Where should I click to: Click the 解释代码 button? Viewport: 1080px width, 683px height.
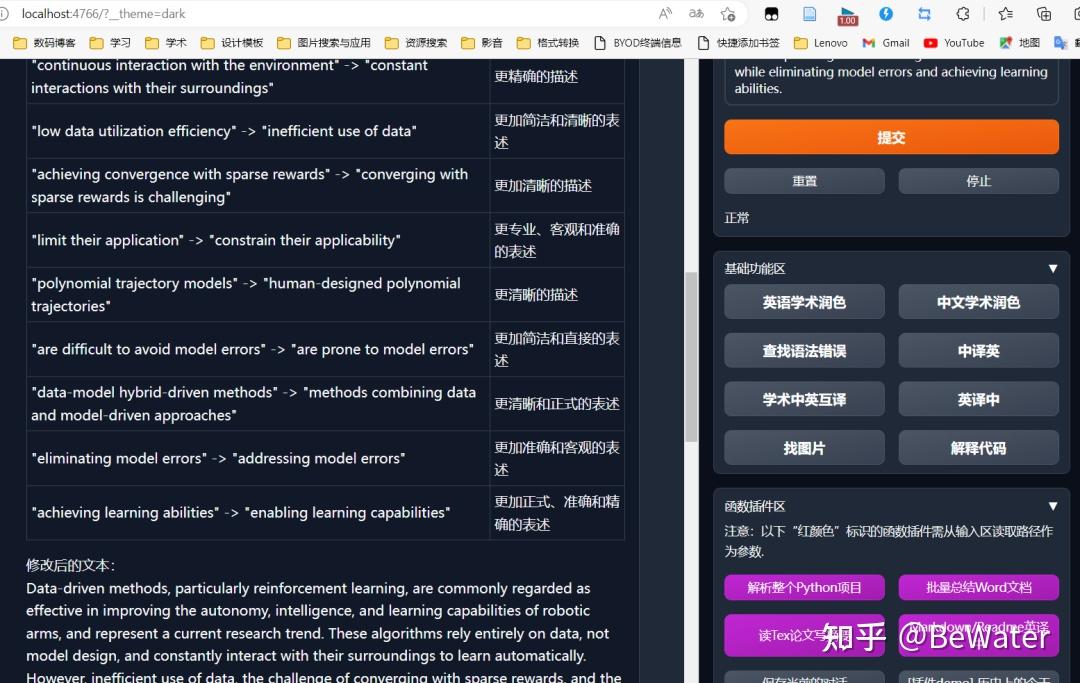979,448
